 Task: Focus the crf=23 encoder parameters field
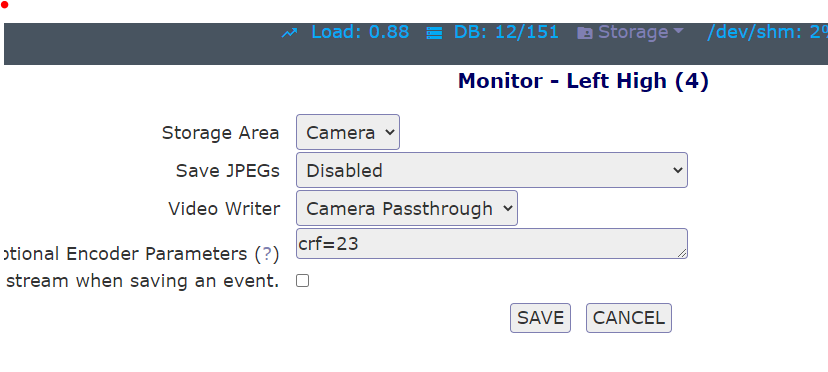[x=492, y=244]
